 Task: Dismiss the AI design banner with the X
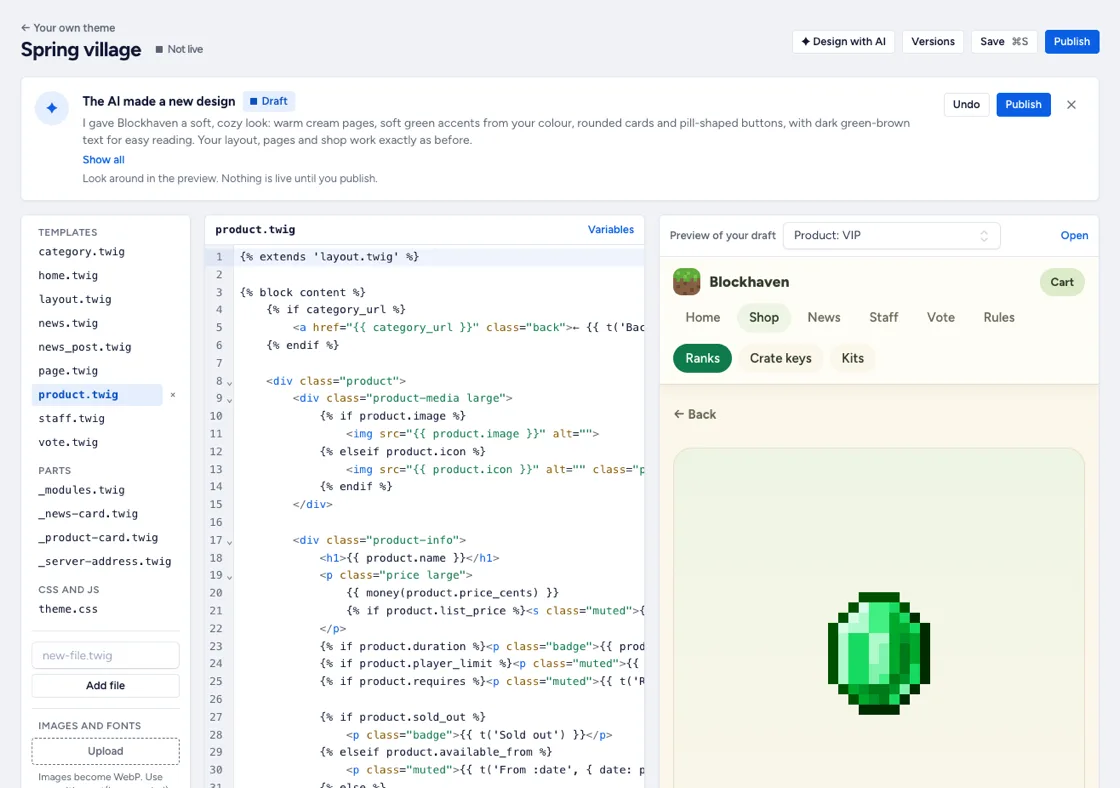(1071, 104)
